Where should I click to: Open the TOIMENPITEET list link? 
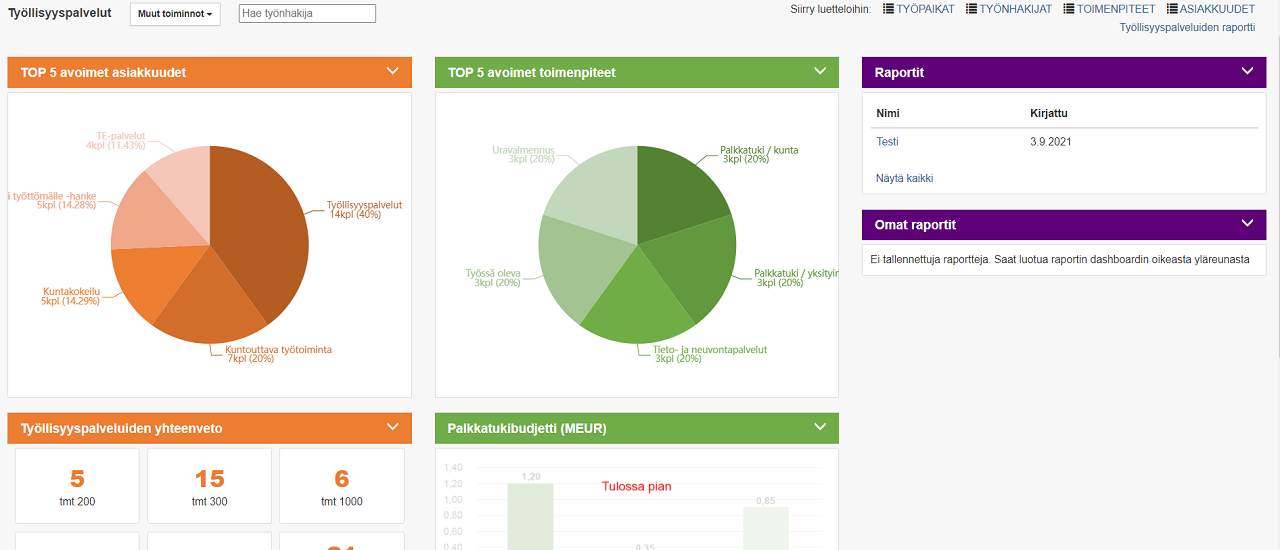(x=1116, y=9)
